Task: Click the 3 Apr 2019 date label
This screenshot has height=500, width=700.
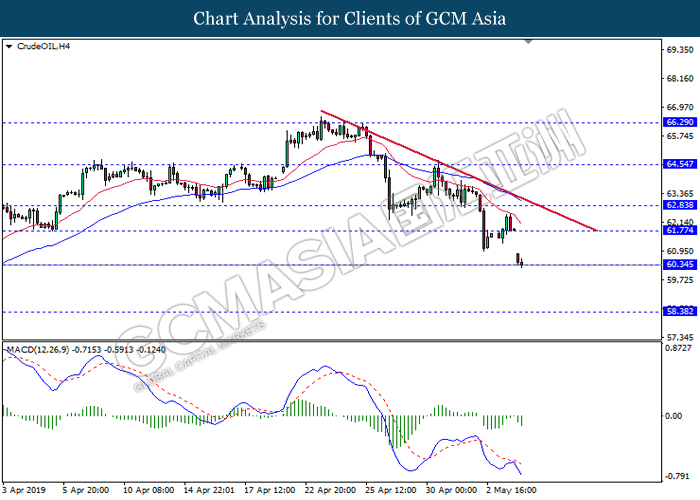Action: click(24, 490)
